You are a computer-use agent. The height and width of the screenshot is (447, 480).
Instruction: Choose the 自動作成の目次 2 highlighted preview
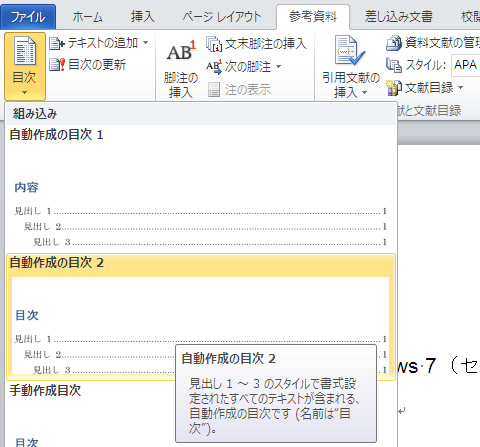201,317
